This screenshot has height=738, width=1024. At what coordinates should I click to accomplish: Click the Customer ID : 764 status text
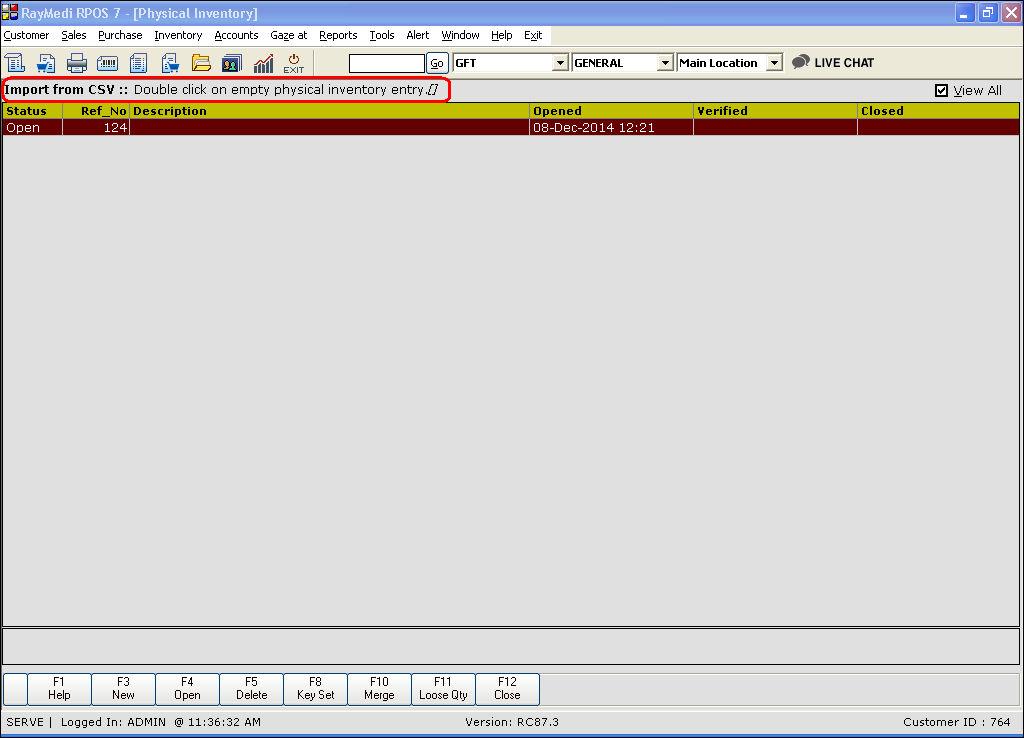[x=957, y=722]
